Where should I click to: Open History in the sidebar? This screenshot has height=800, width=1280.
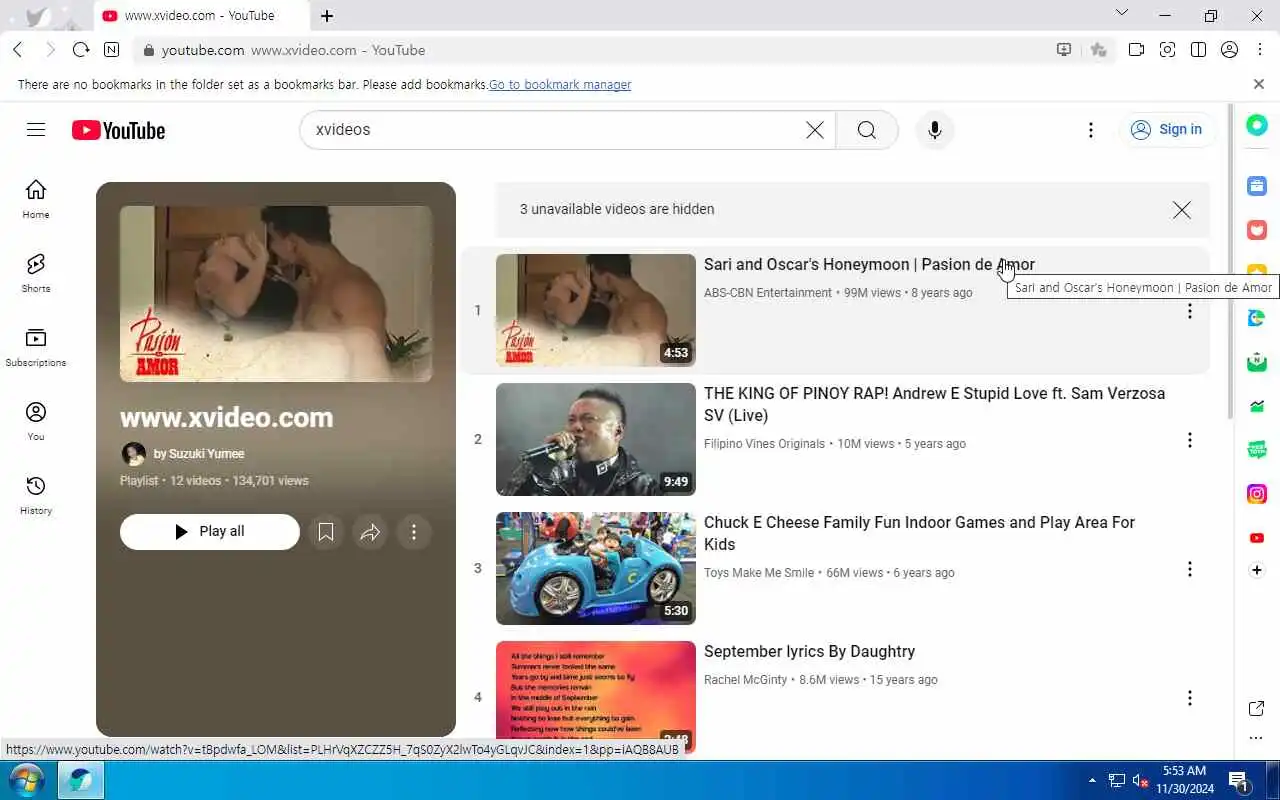point(36,495)
